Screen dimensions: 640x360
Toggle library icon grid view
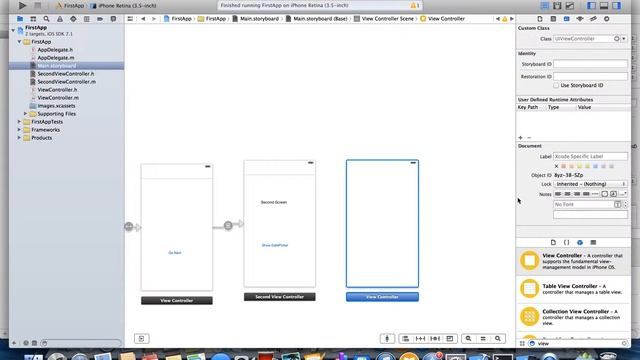(522, 344)
